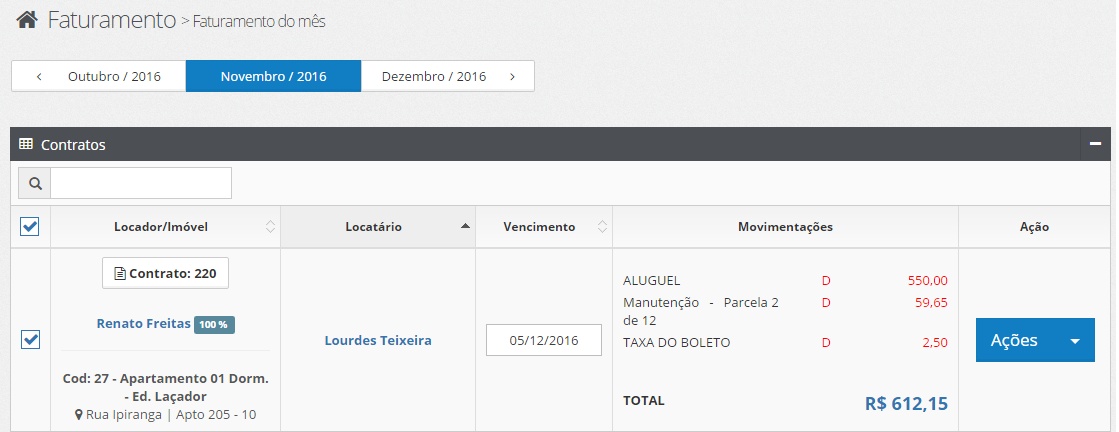Go to previous month with left chevron
Image resolution: width=1119 pixels, height=432 pixels.
click(39, 76)
